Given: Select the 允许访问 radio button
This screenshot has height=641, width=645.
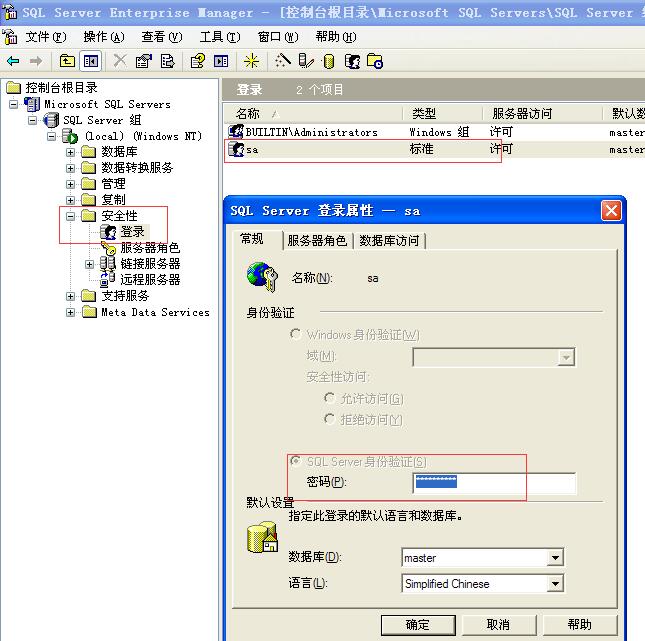Looking at the screenshot, I should 329,398.
